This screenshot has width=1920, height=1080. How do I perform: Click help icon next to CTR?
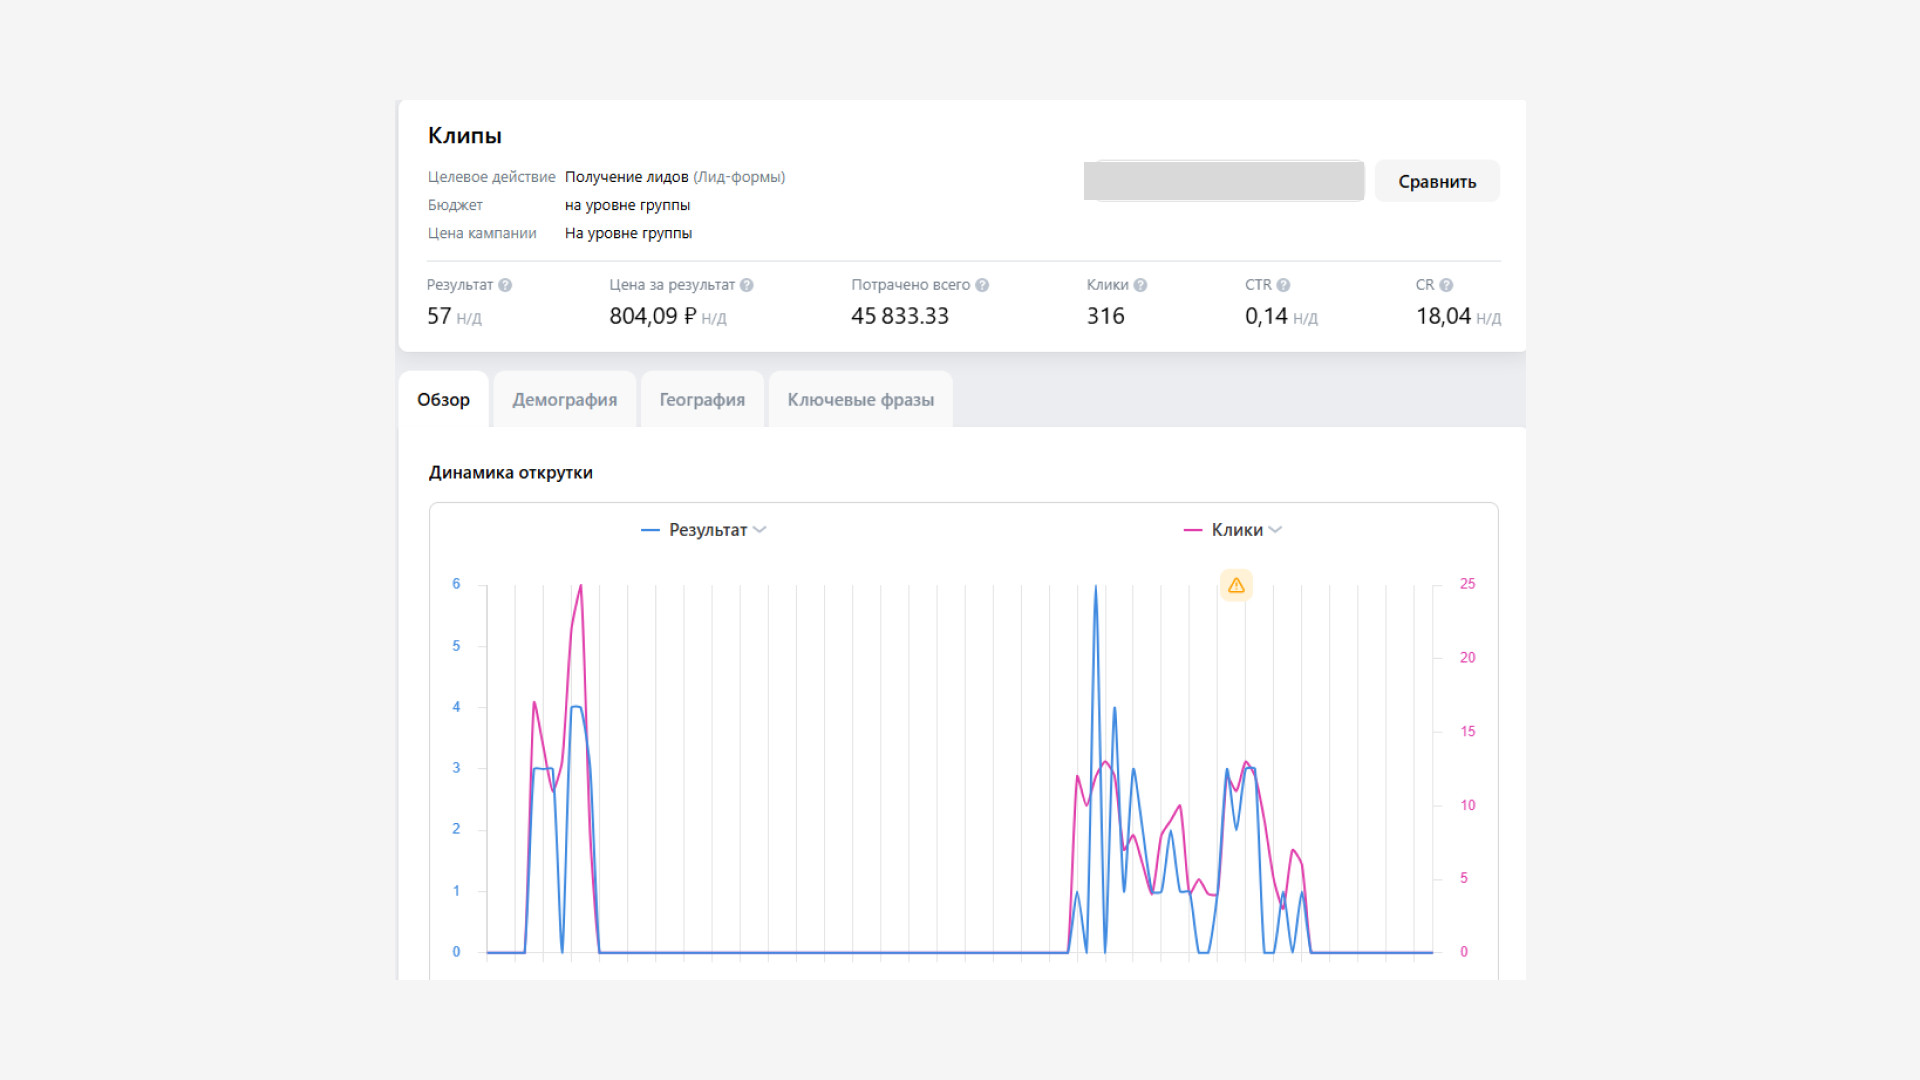1283,285
